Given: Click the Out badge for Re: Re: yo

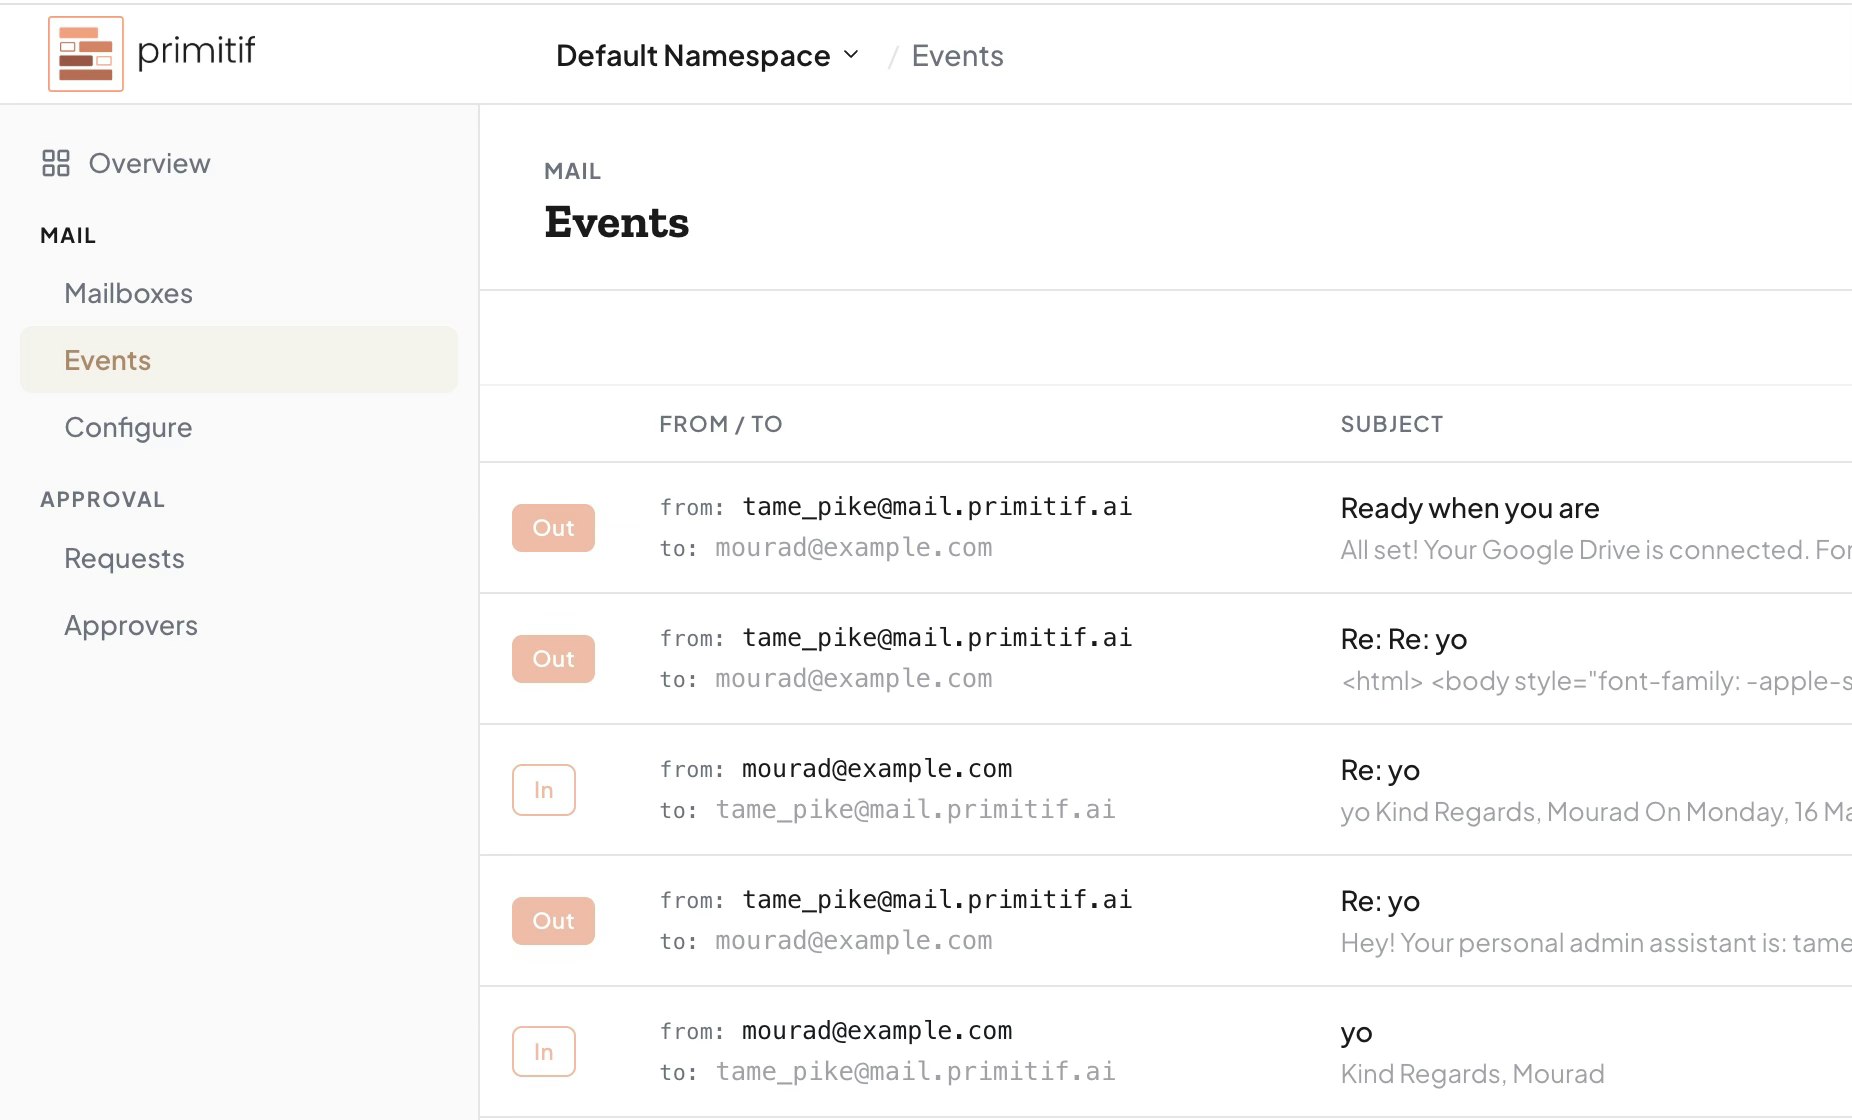Looking at the screenshot, I should [553, 659].
